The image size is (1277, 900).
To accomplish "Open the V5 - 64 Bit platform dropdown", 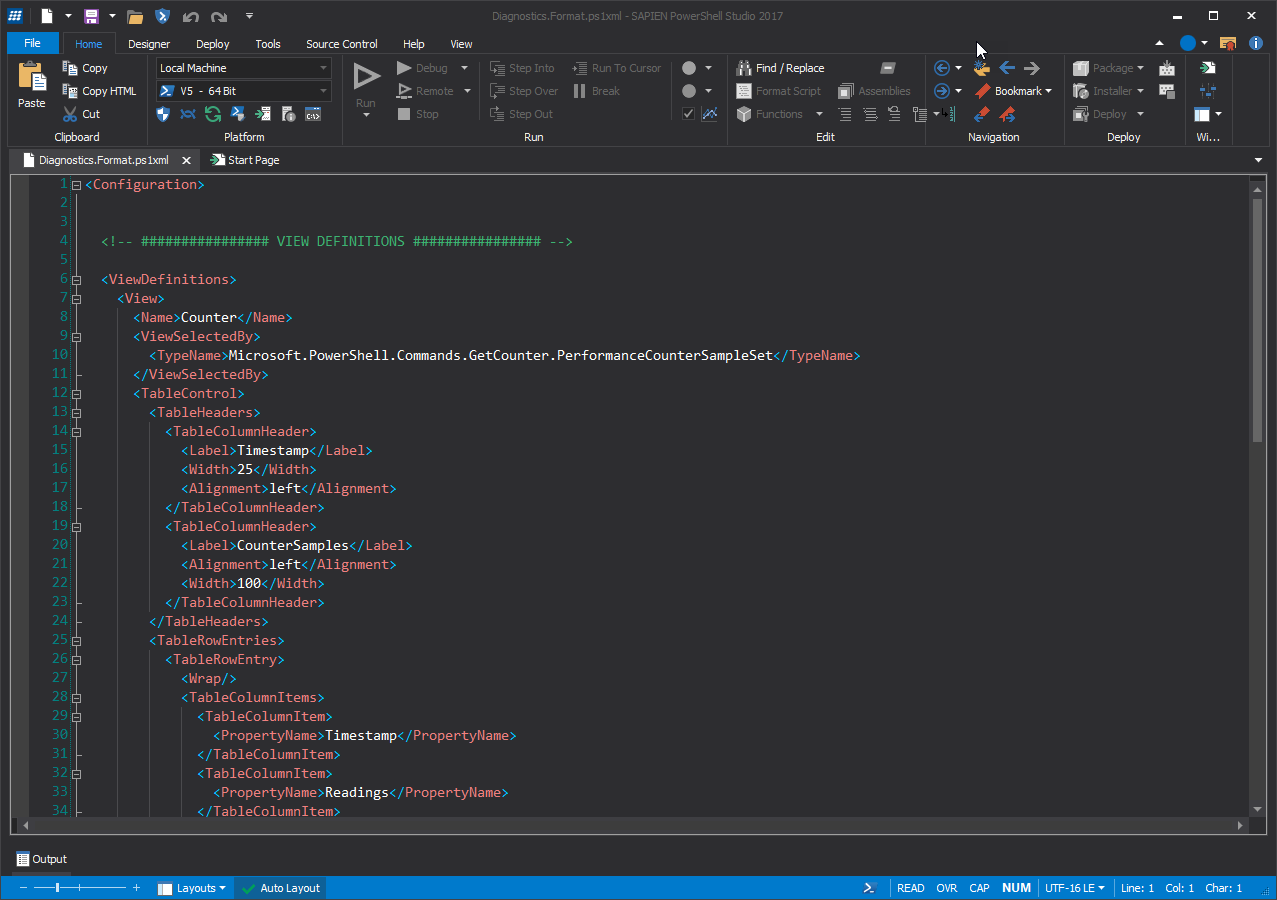I will tap(321, 91).
